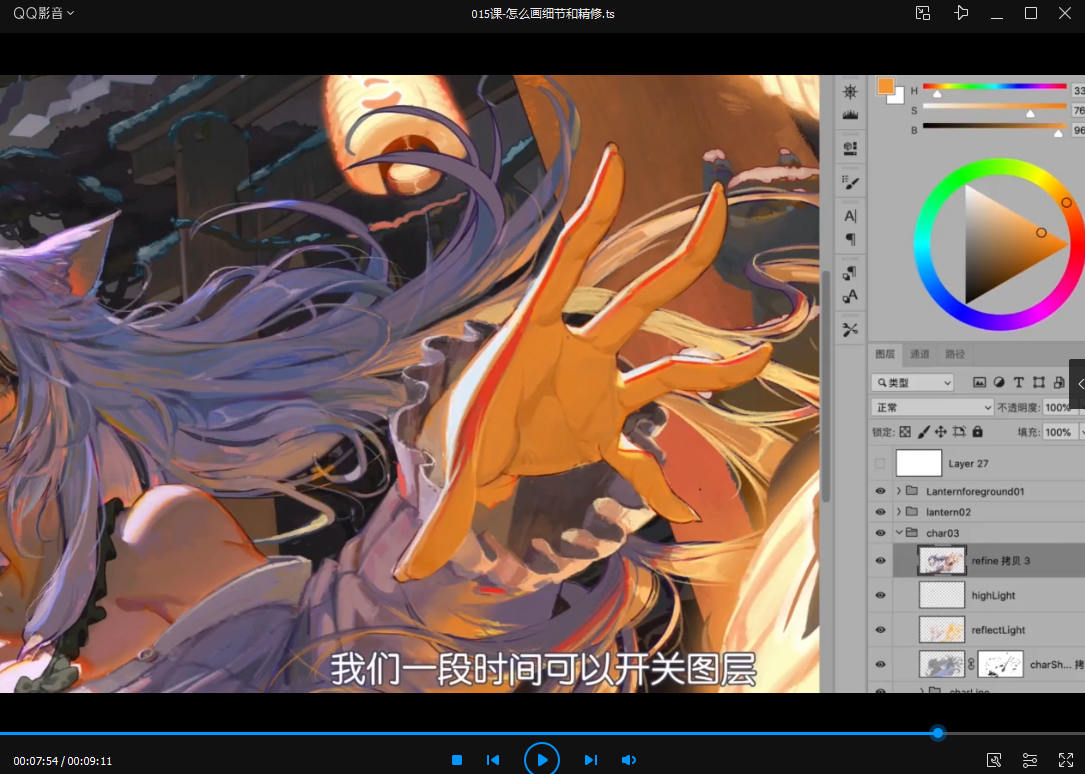Open the QQ影音 main menu
The image size is (1085, 774).
point(43,13)
